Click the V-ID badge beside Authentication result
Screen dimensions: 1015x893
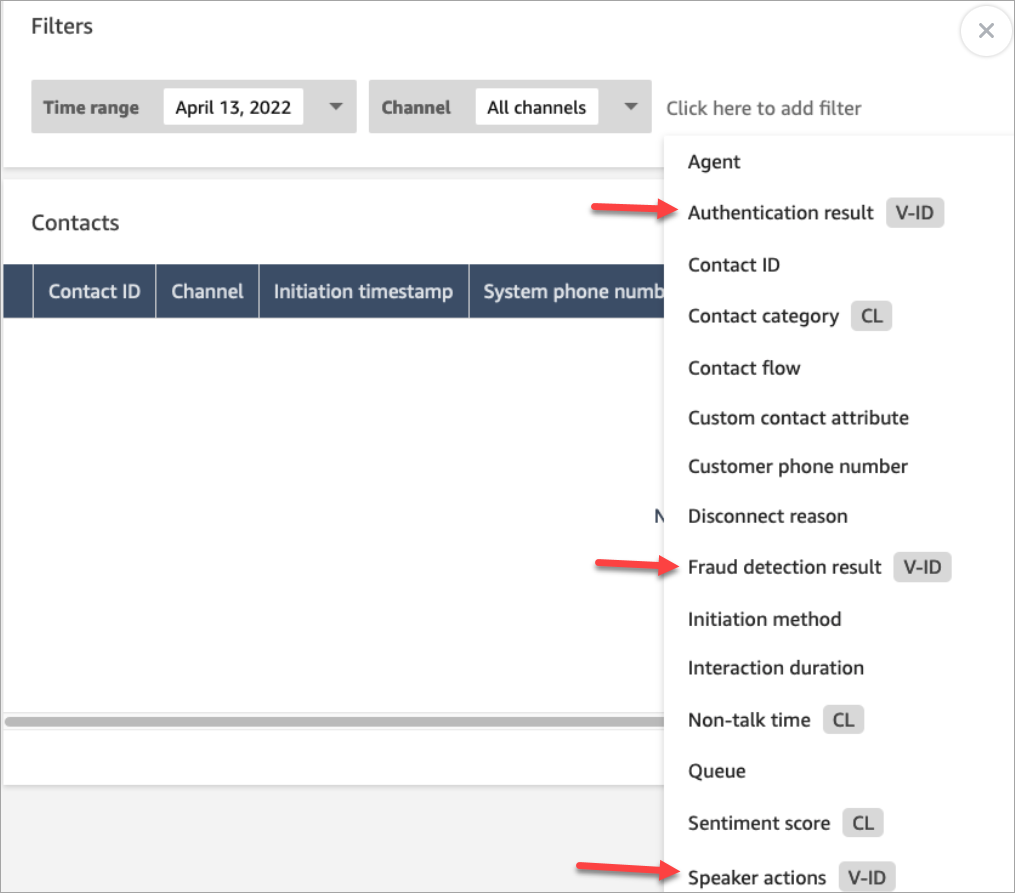coord(915,212)
